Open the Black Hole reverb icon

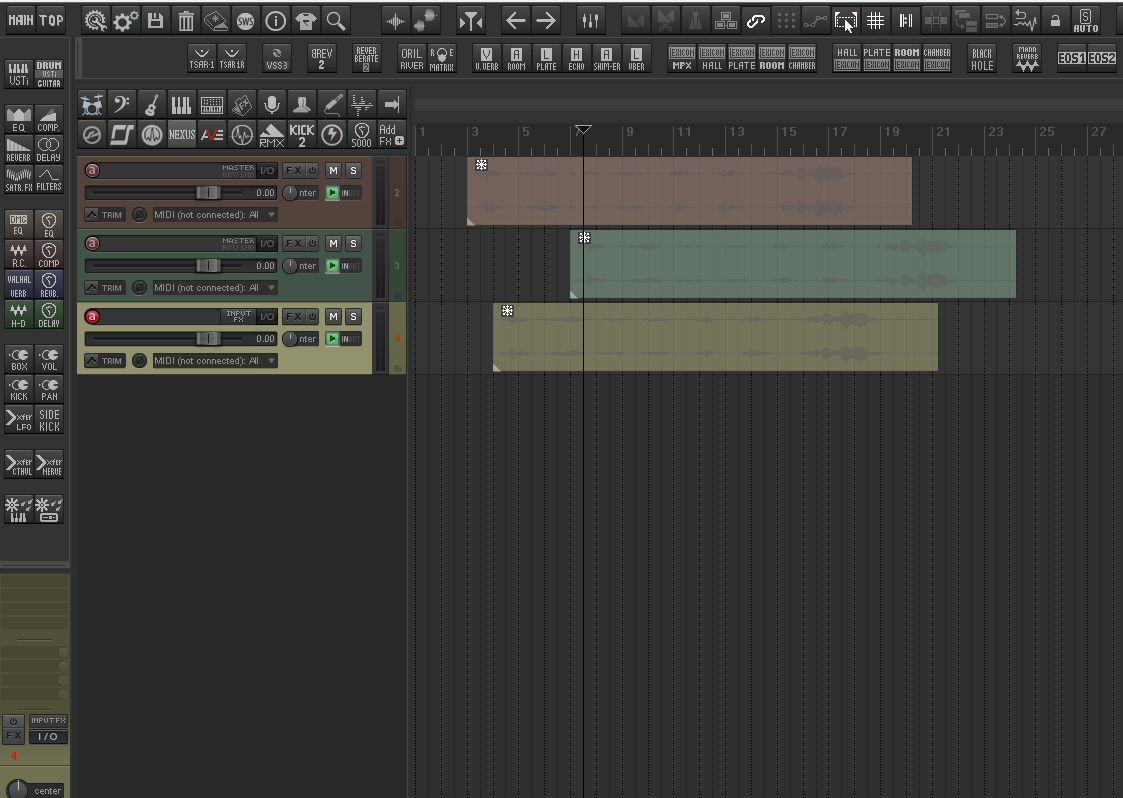click(x=982, y=59)
